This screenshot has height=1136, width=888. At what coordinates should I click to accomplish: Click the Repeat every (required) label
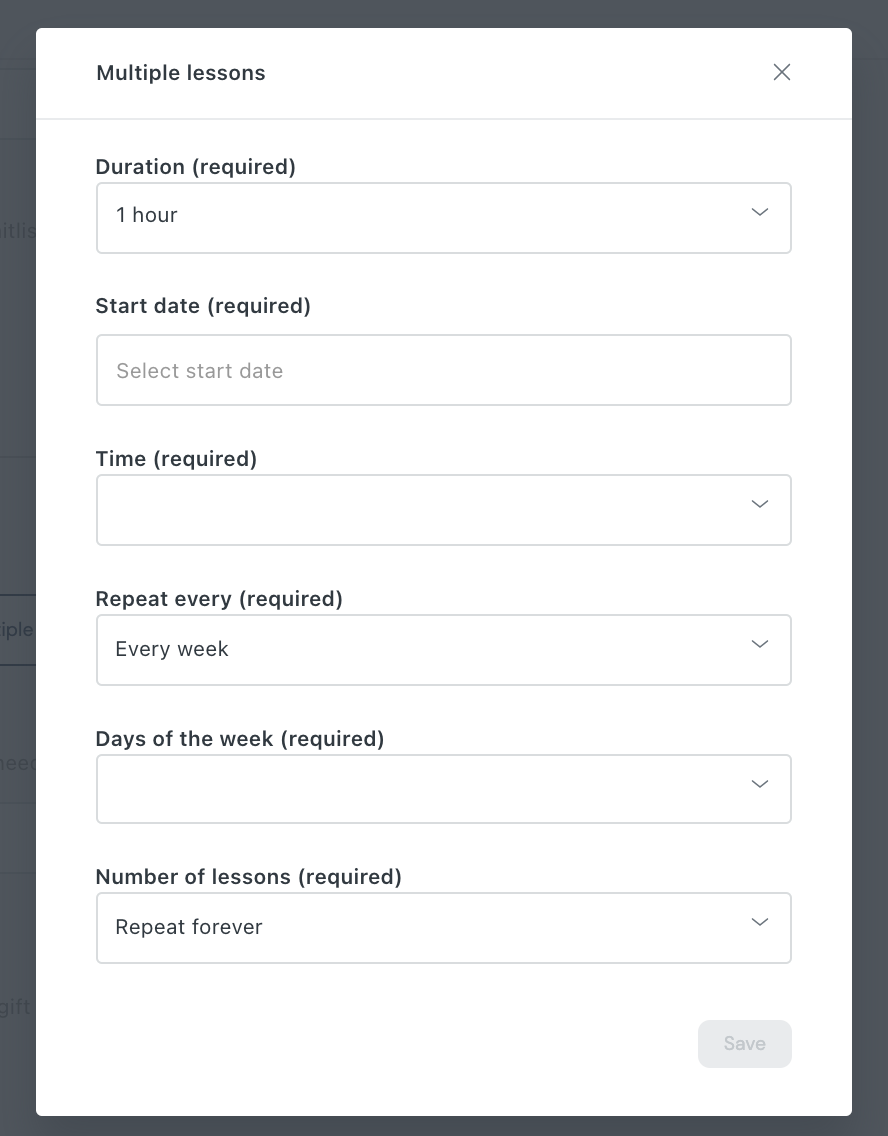click(x=219, y=598)
